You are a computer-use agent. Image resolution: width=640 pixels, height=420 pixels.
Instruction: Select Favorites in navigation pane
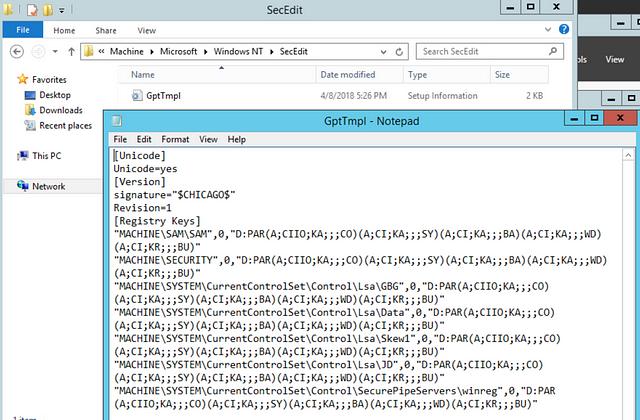click(49, 80)
